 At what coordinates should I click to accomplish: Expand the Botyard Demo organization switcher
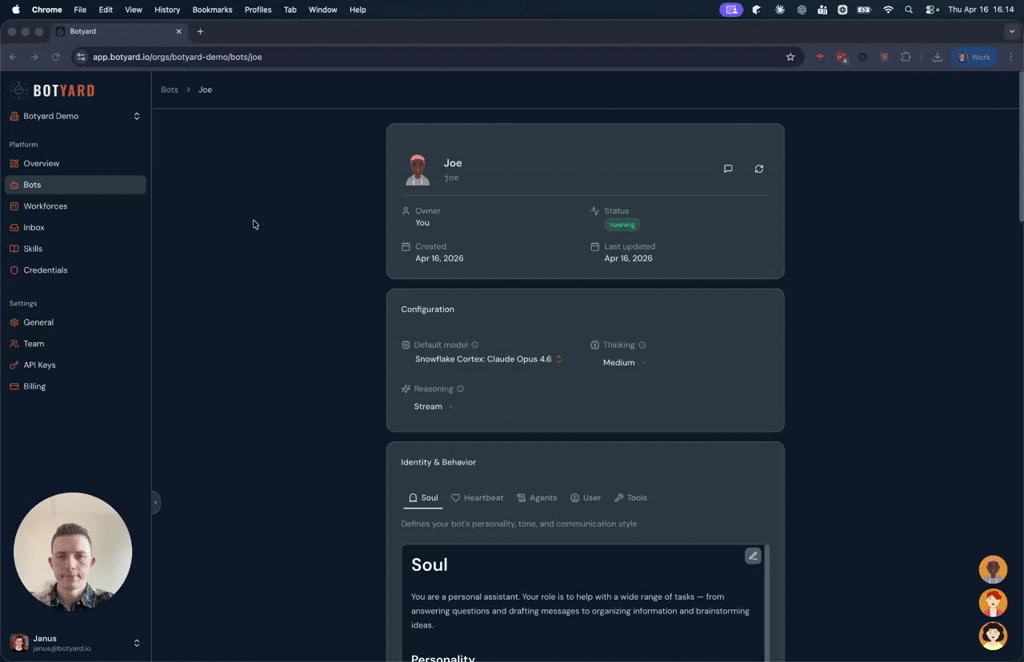pyautogui.click(x=75, y=116)
